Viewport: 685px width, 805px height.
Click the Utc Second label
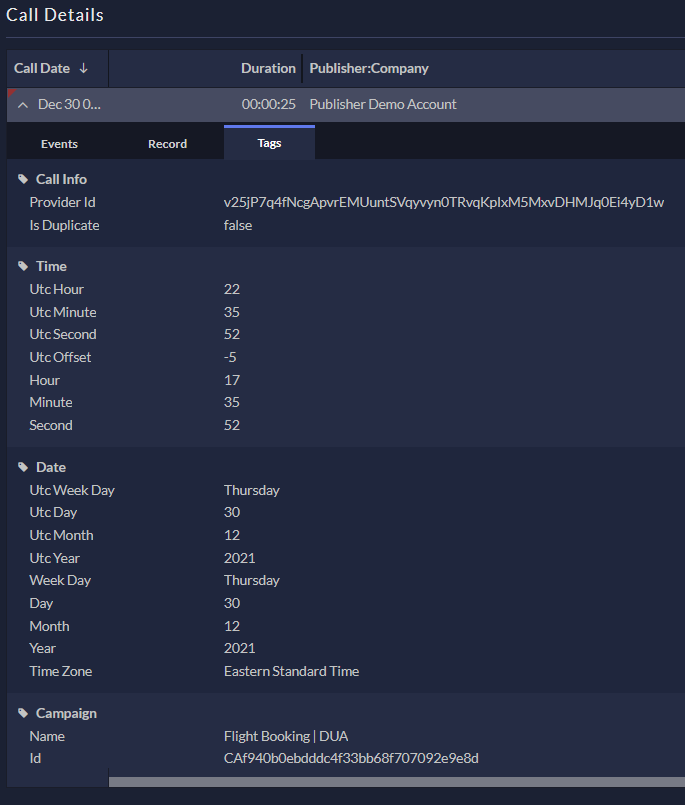click(63, 334)
